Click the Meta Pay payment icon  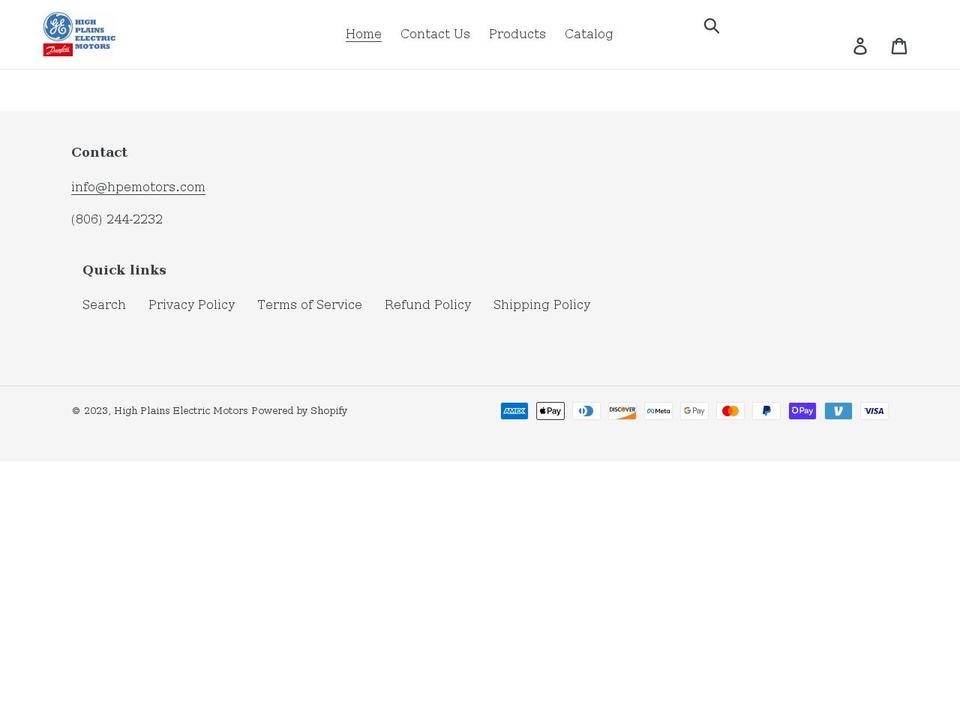(658, 411)
